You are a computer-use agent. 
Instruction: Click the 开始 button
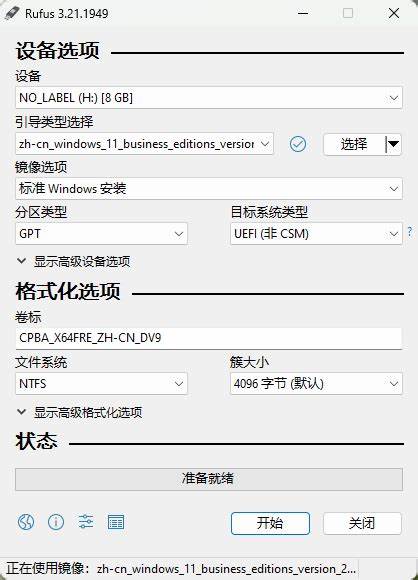(x=270, y=523)
